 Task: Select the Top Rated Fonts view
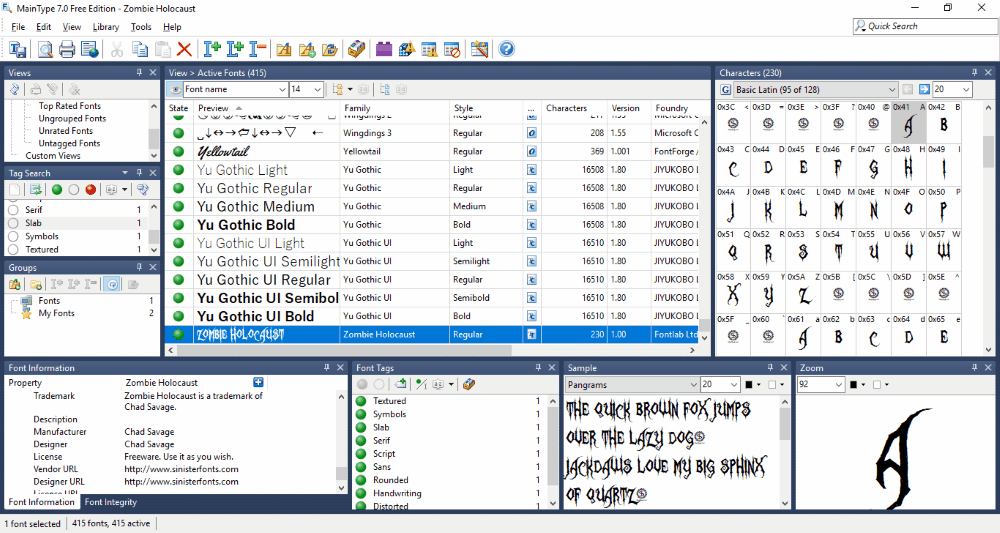[x=70, y=106]
